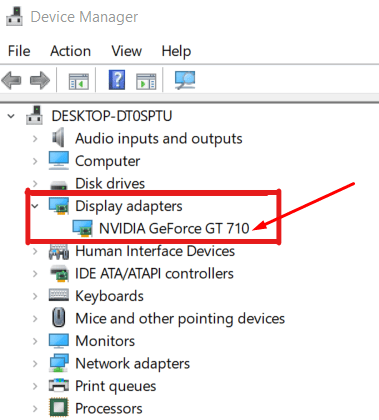Click the Device Manager title bar icon
379x420 pixels.
coord(14,16)
